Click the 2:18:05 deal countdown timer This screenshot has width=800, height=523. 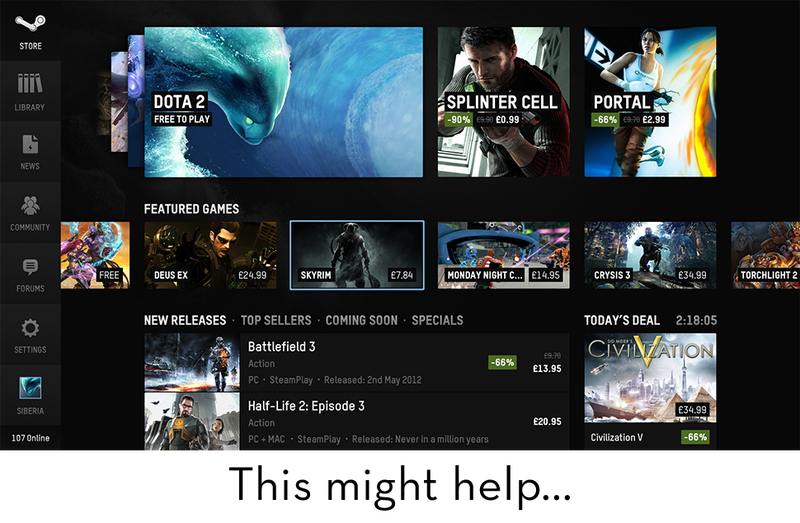(x=696, y=320)
